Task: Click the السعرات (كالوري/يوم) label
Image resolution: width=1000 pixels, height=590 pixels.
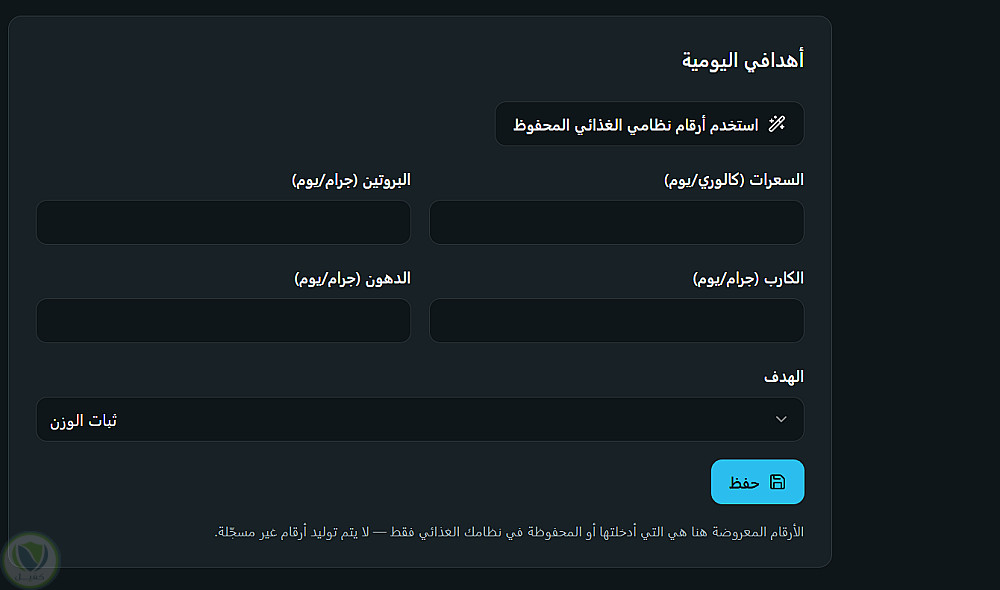Action: [x=733, y=181]
